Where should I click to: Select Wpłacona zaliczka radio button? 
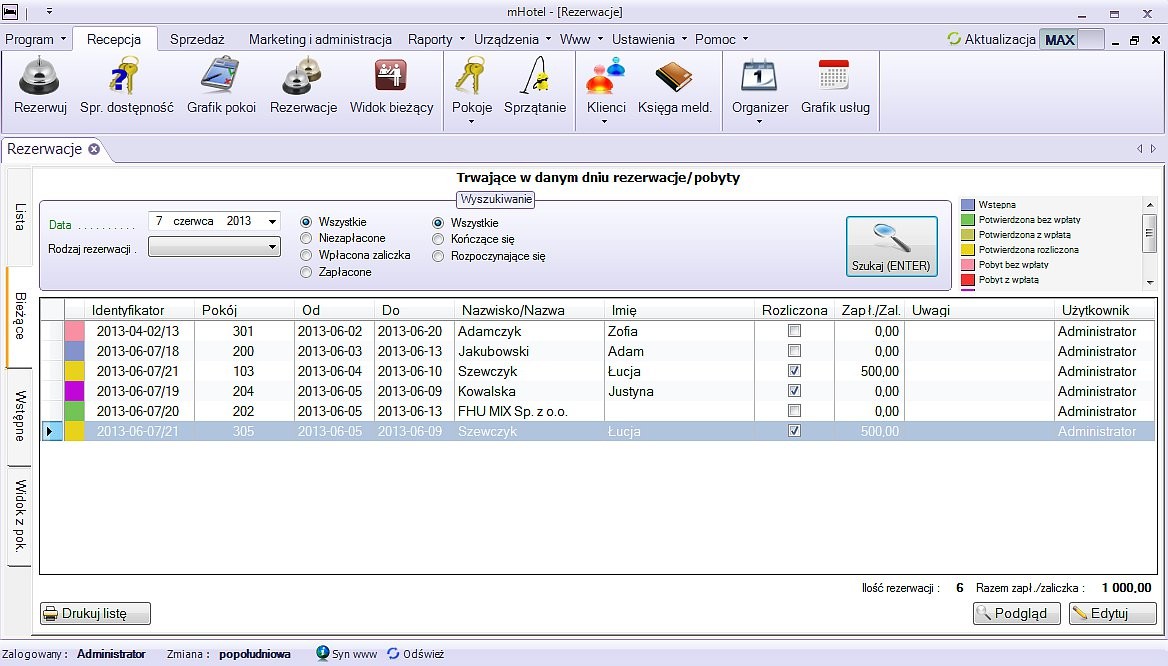pyautogui.click(x=305, y=255)
